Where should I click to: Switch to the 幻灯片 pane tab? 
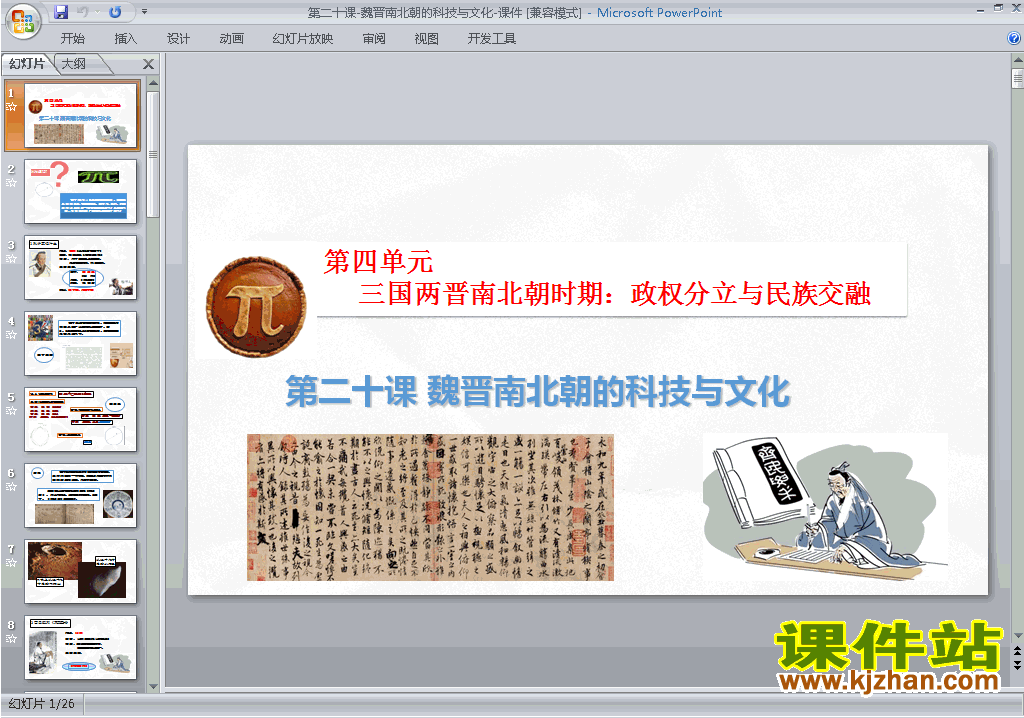coord(27,64)
